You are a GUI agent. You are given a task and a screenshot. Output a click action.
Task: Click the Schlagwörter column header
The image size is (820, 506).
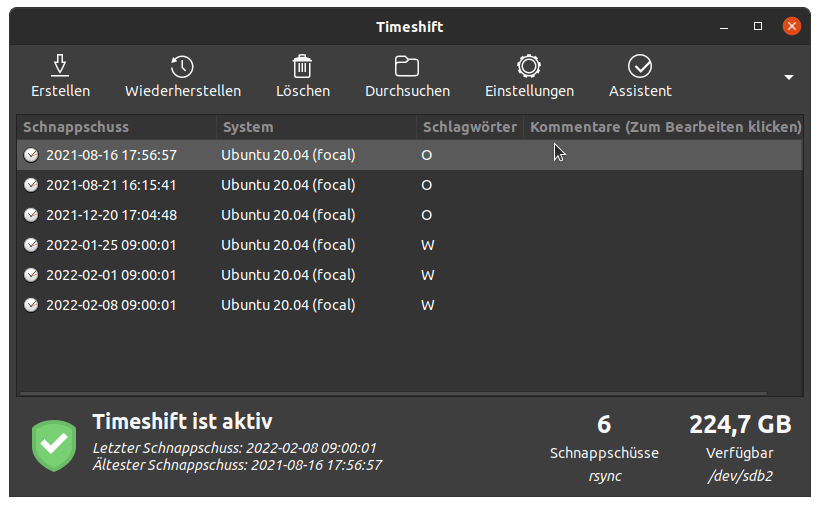(469, 127)
